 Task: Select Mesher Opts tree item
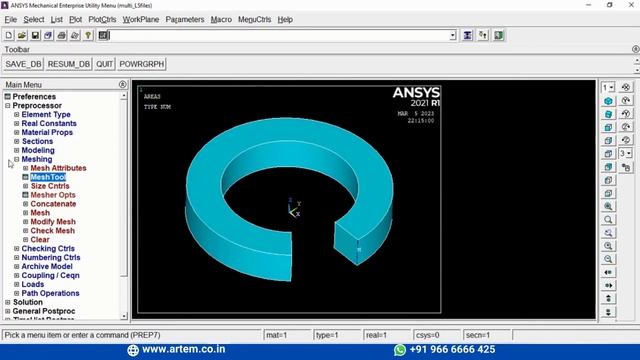click(53, 195)
